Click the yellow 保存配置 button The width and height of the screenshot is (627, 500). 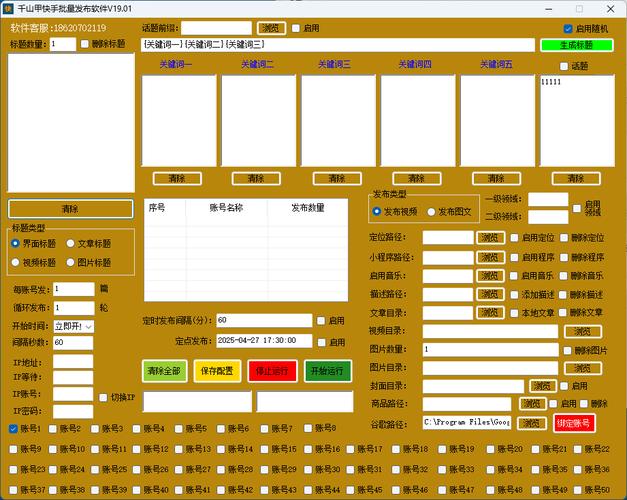point(217,371)
